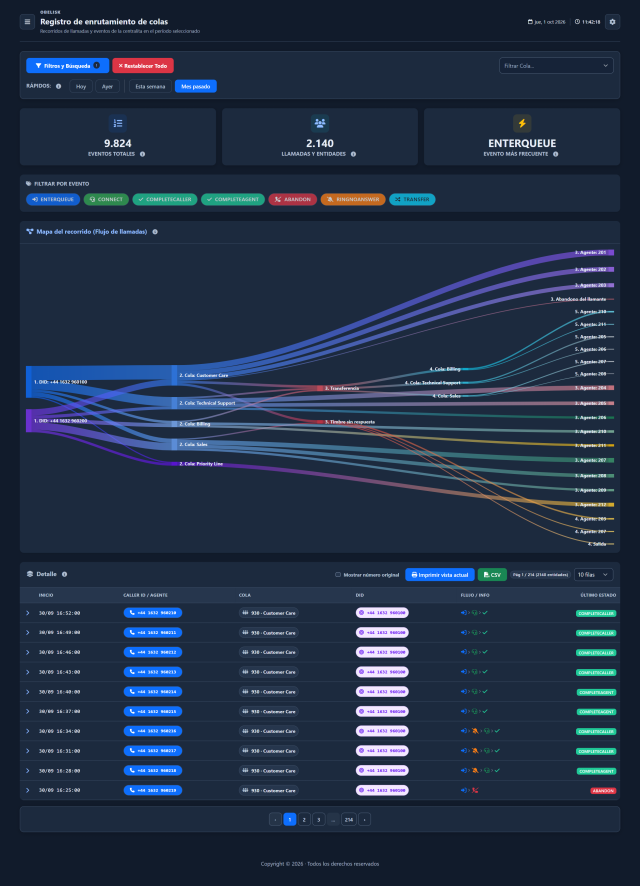Click the filter count badge on Filtros y Búsqueda
The height and width of the screenshot is (886, 640).
tap(97, 66)
